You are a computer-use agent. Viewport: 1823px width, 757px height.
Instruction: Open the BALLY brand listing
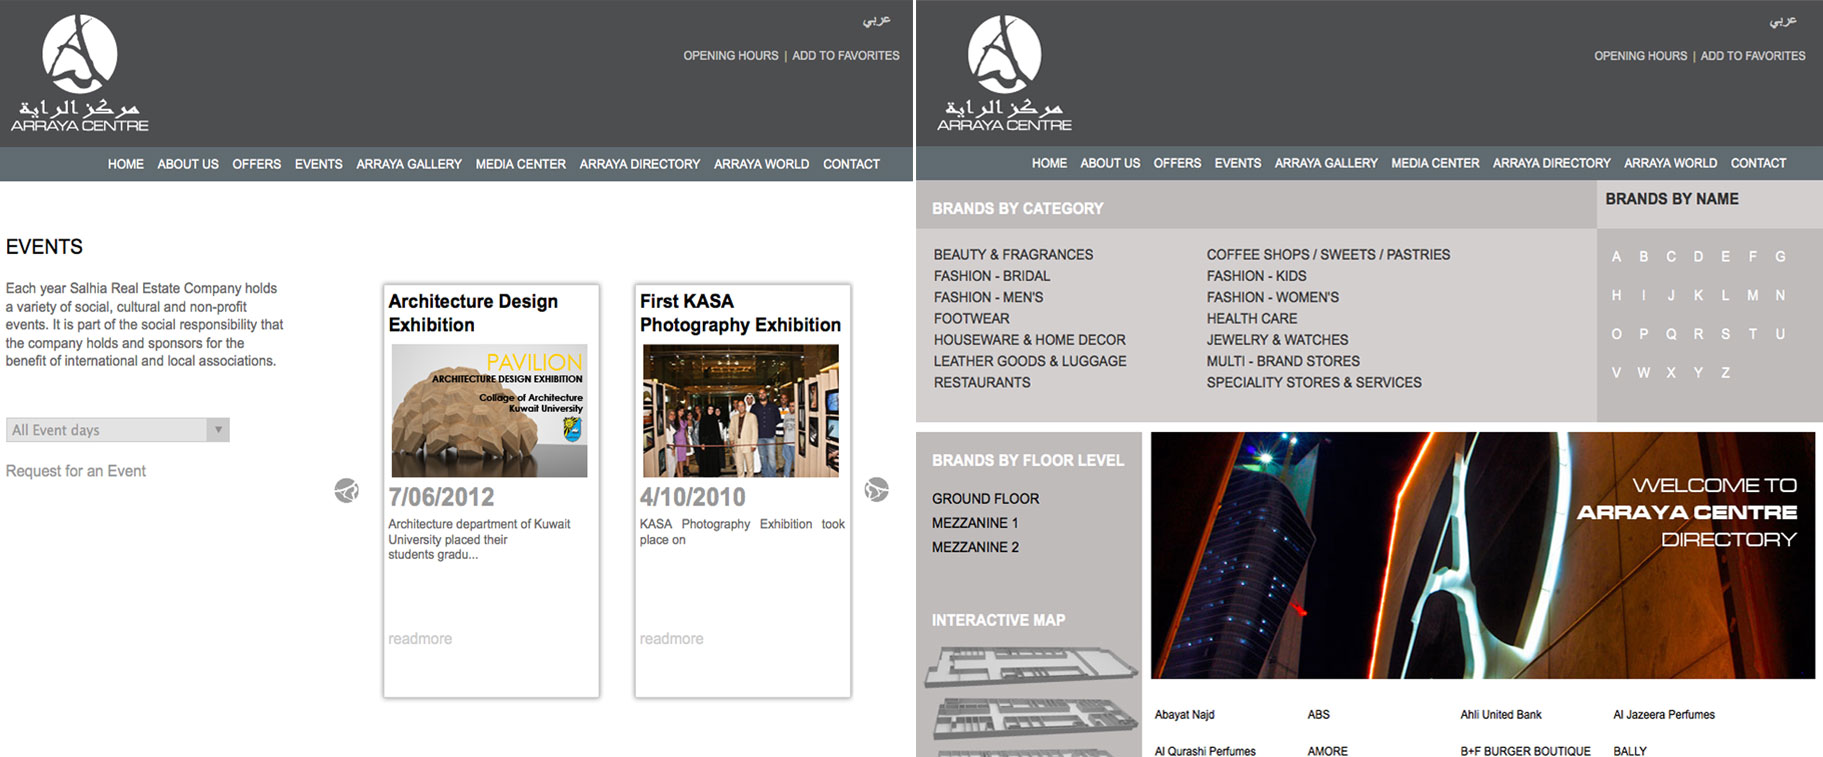point(1630,751)
